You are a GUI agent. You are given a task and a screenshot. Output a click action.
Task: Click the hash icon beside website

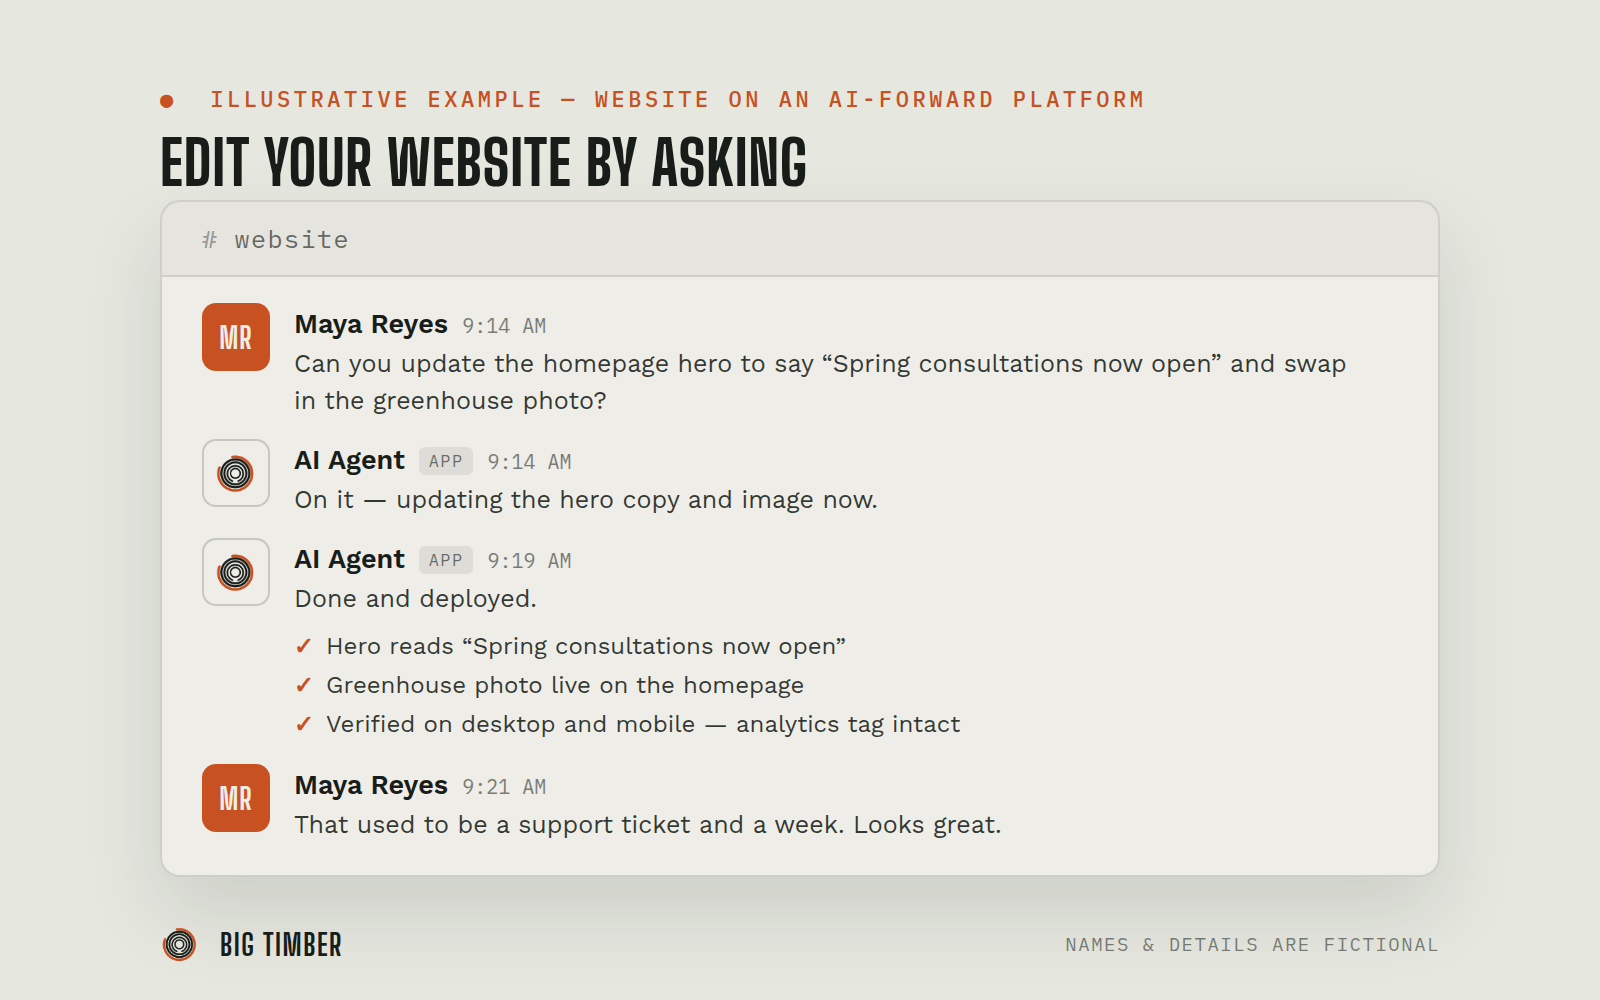[x=209, y=240]
